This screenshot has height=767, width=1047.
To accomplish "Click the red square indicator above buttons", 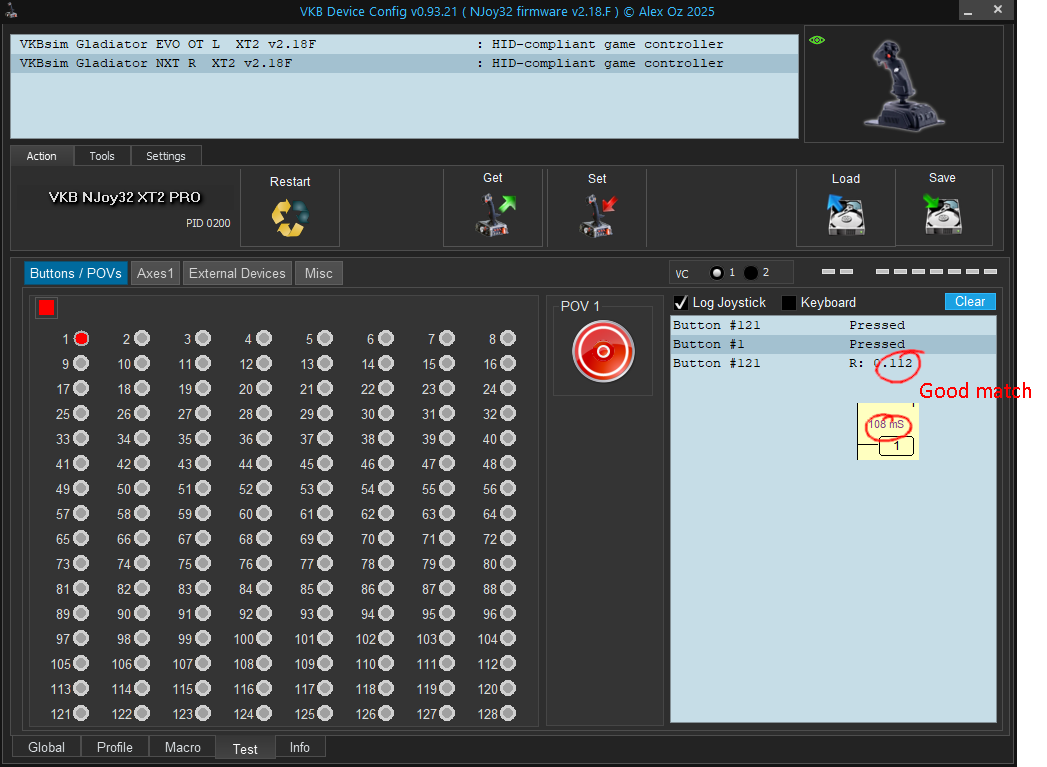I will 46,308.
